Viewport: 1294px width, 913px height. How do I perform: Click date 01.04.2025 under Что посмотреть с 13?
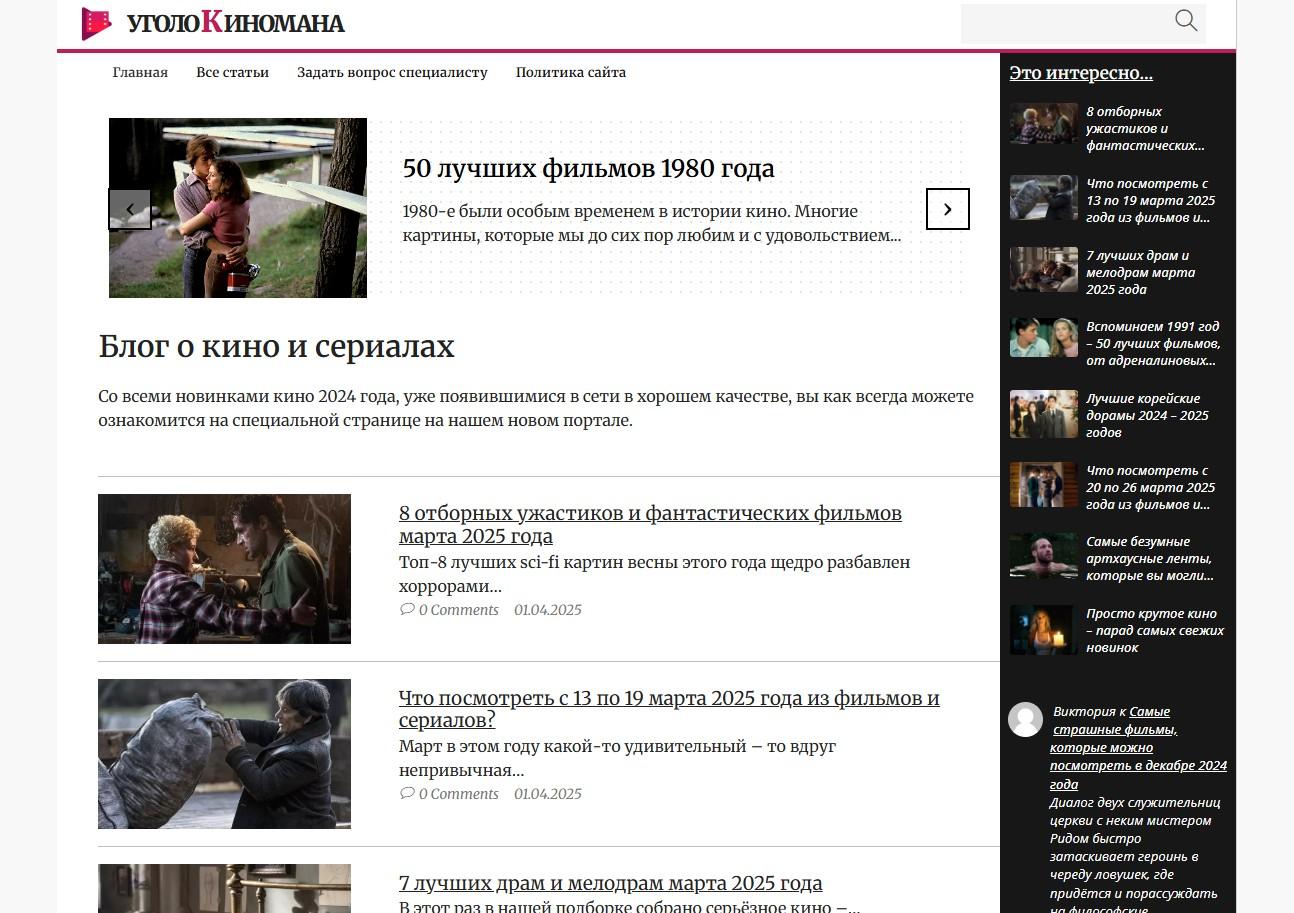pyautogui.click(x=548, y=794)
